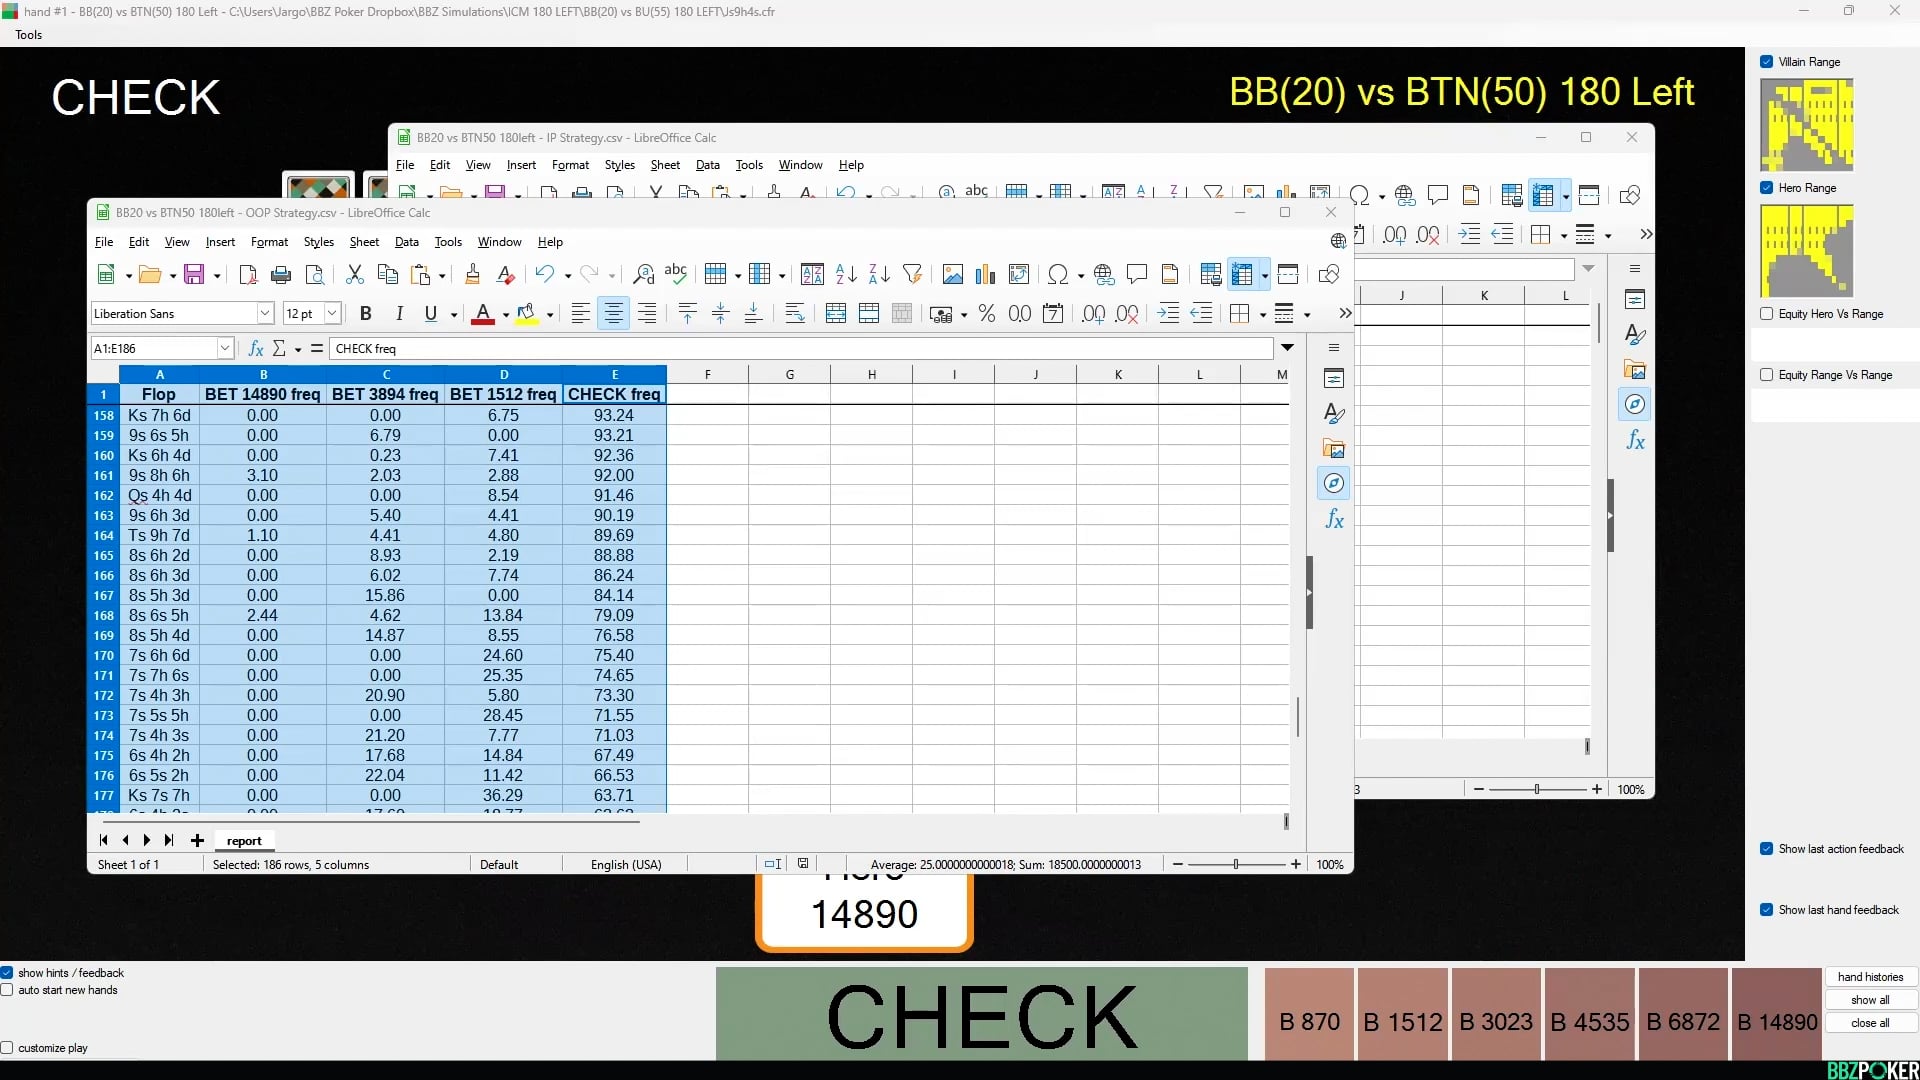The image size is (1920, 1080).
Task: Apply currency format to selection
Action: pos(940,313)
